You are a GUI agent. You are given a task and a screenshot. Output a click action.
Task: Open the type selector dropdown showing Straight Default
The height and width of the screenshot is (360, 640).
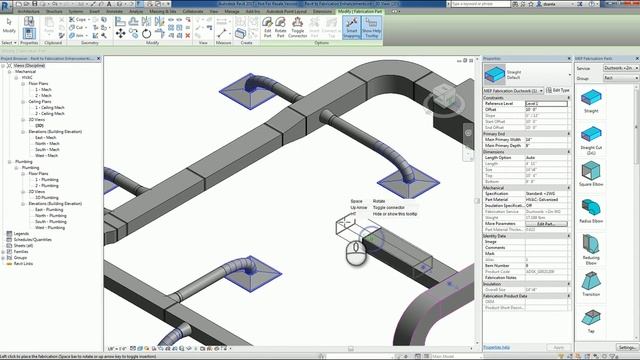(x=527, y=75)
